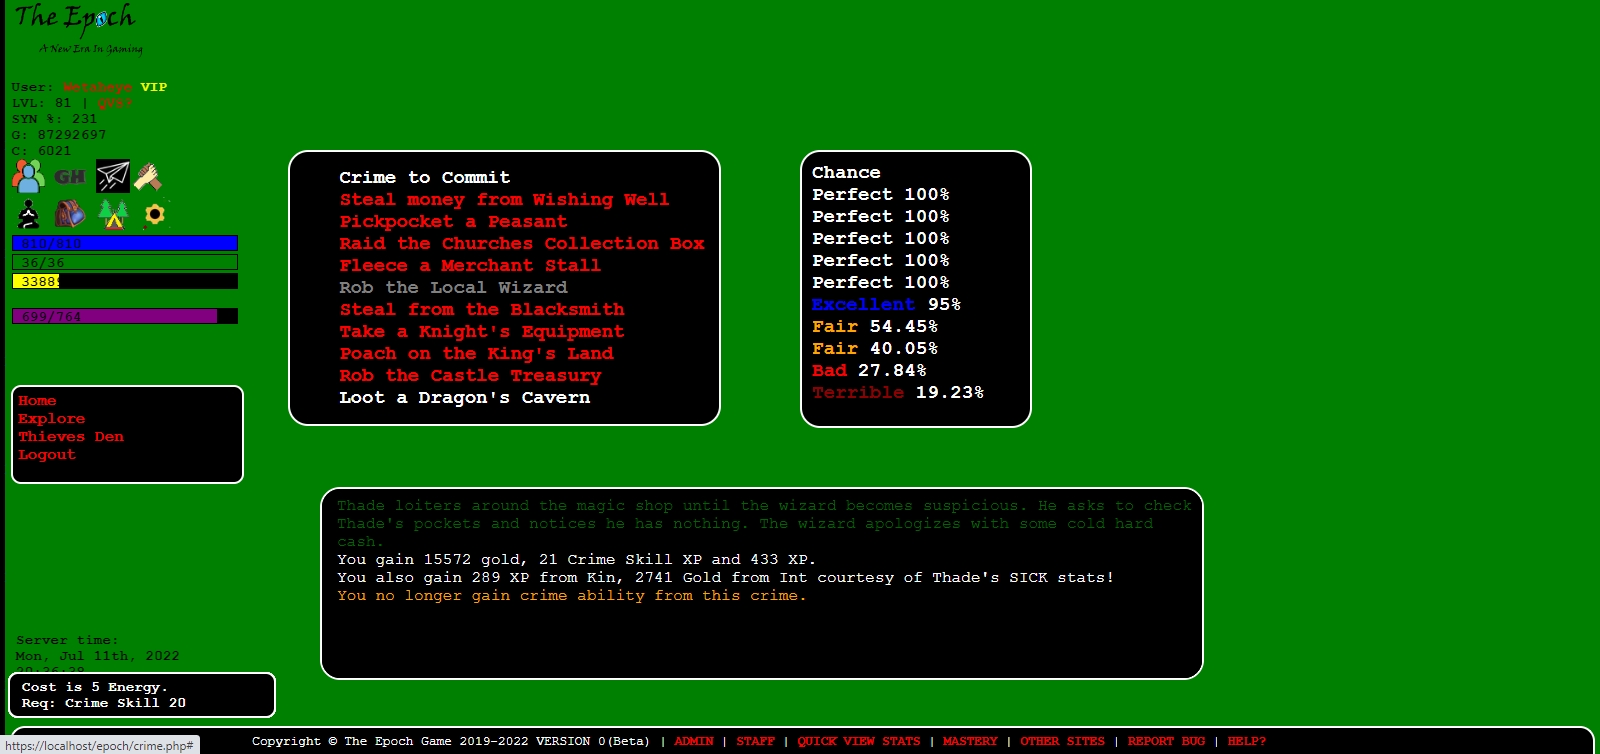
Task: Choose 'Poach on the King's Land'
Action: 476,354
